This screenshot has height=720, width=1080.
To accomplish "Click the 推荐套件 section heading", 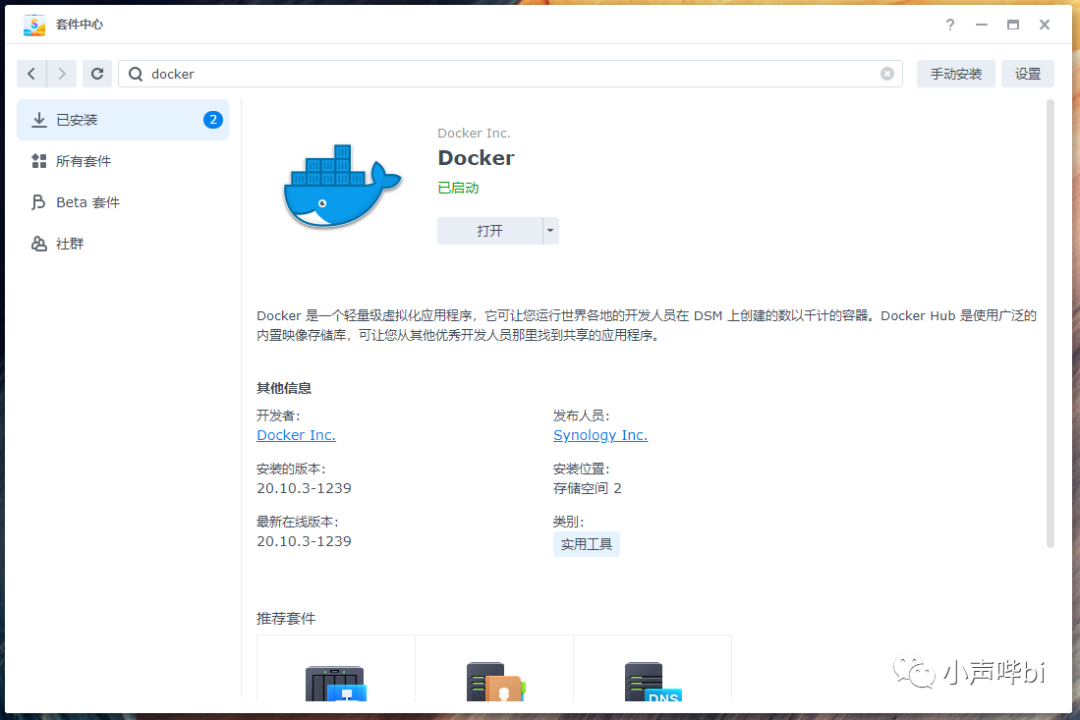I will (x=286, y=619).
